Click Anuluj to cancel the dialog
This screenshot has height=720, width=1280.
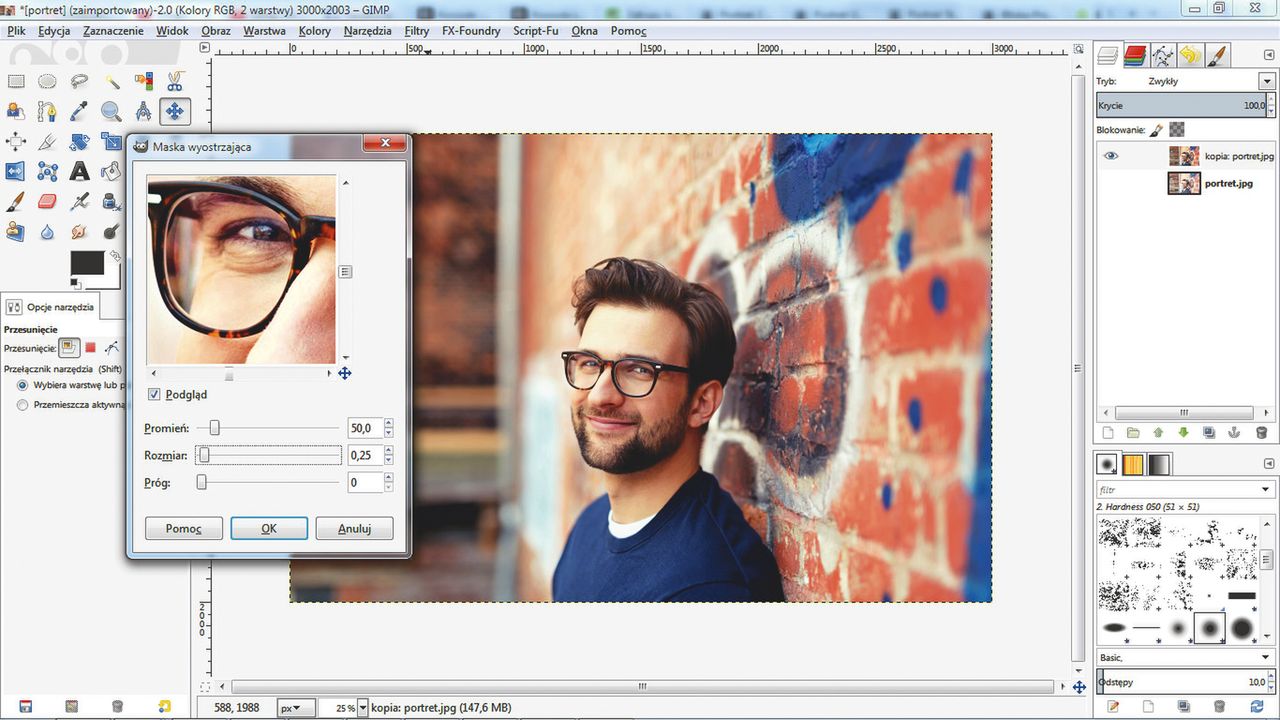(x=354, y=528)
